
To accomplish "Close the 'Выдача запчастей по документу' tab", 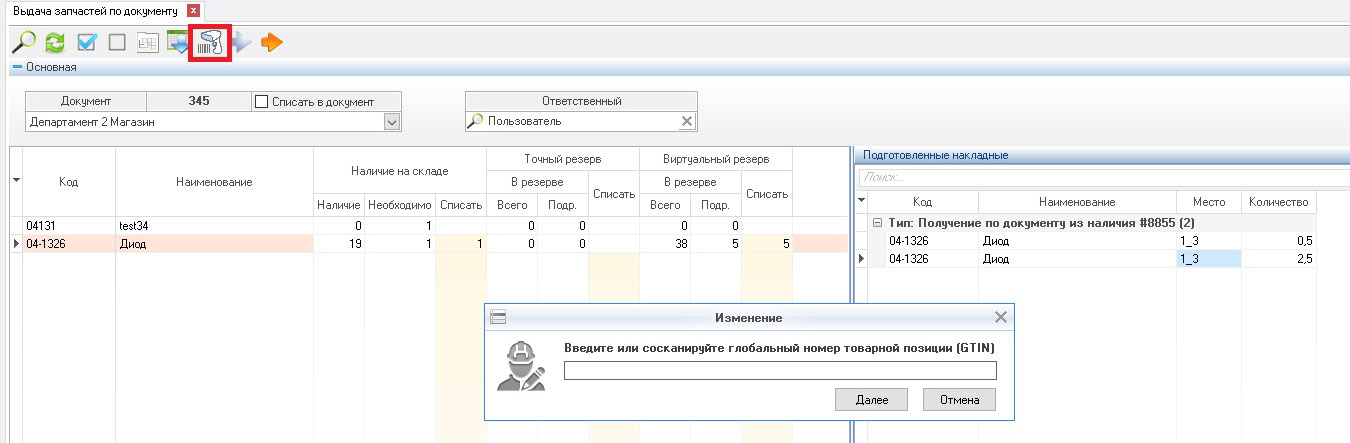I will click(194, 11).
